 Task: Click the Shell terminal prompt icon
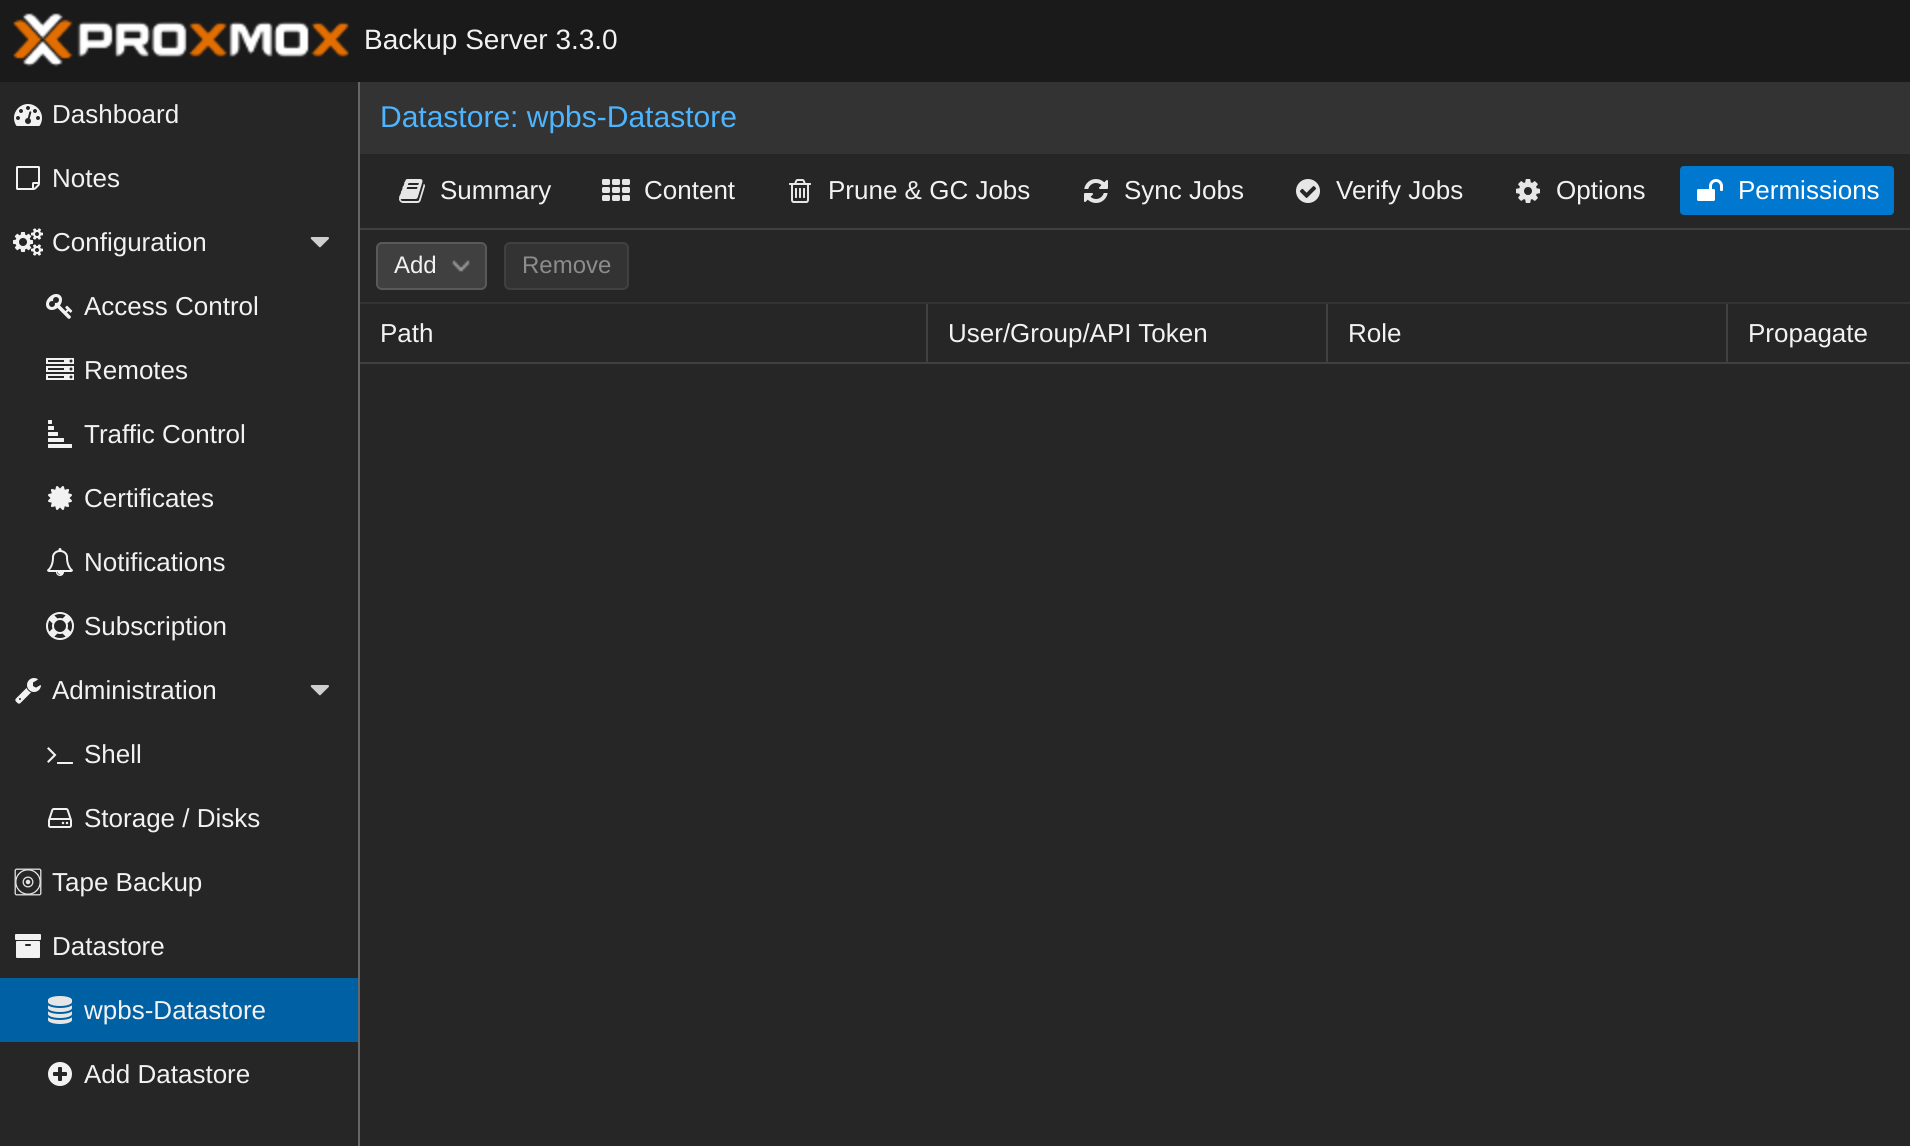tap(60, 755)
